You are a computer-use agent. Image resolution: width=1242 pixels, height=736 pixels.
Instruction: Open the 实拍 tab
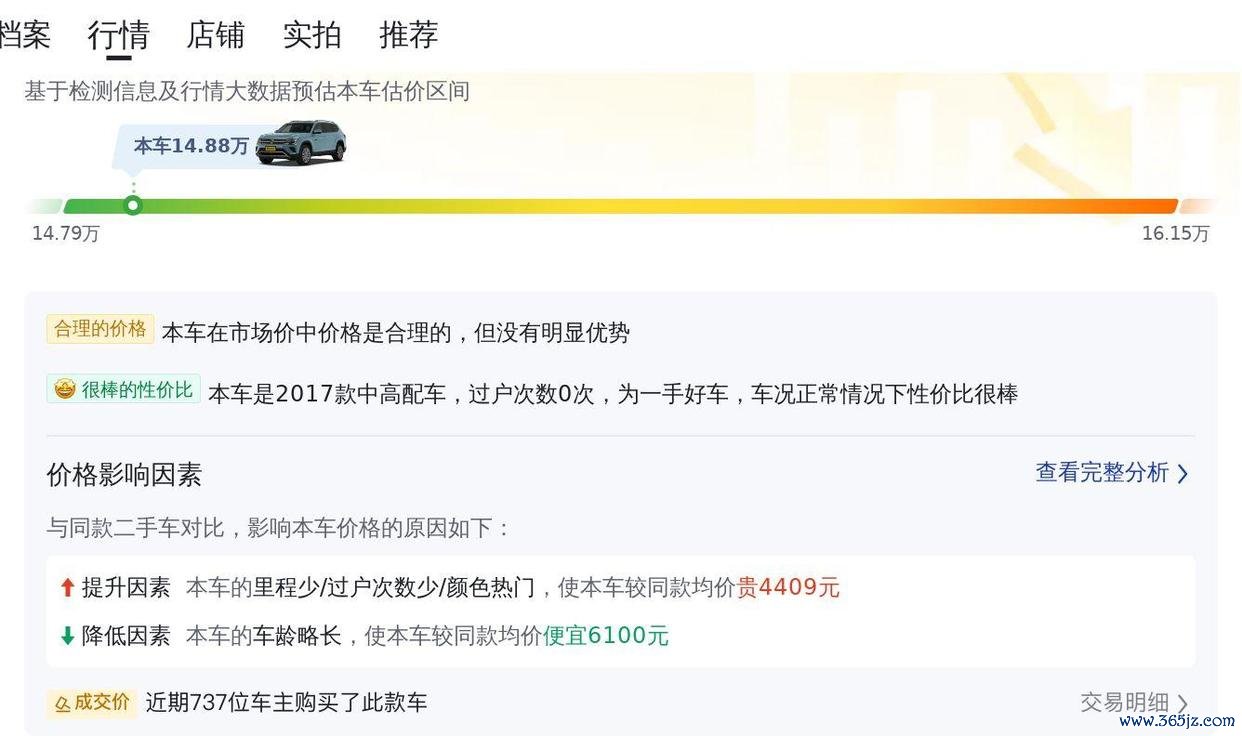[x=312, y=35]
